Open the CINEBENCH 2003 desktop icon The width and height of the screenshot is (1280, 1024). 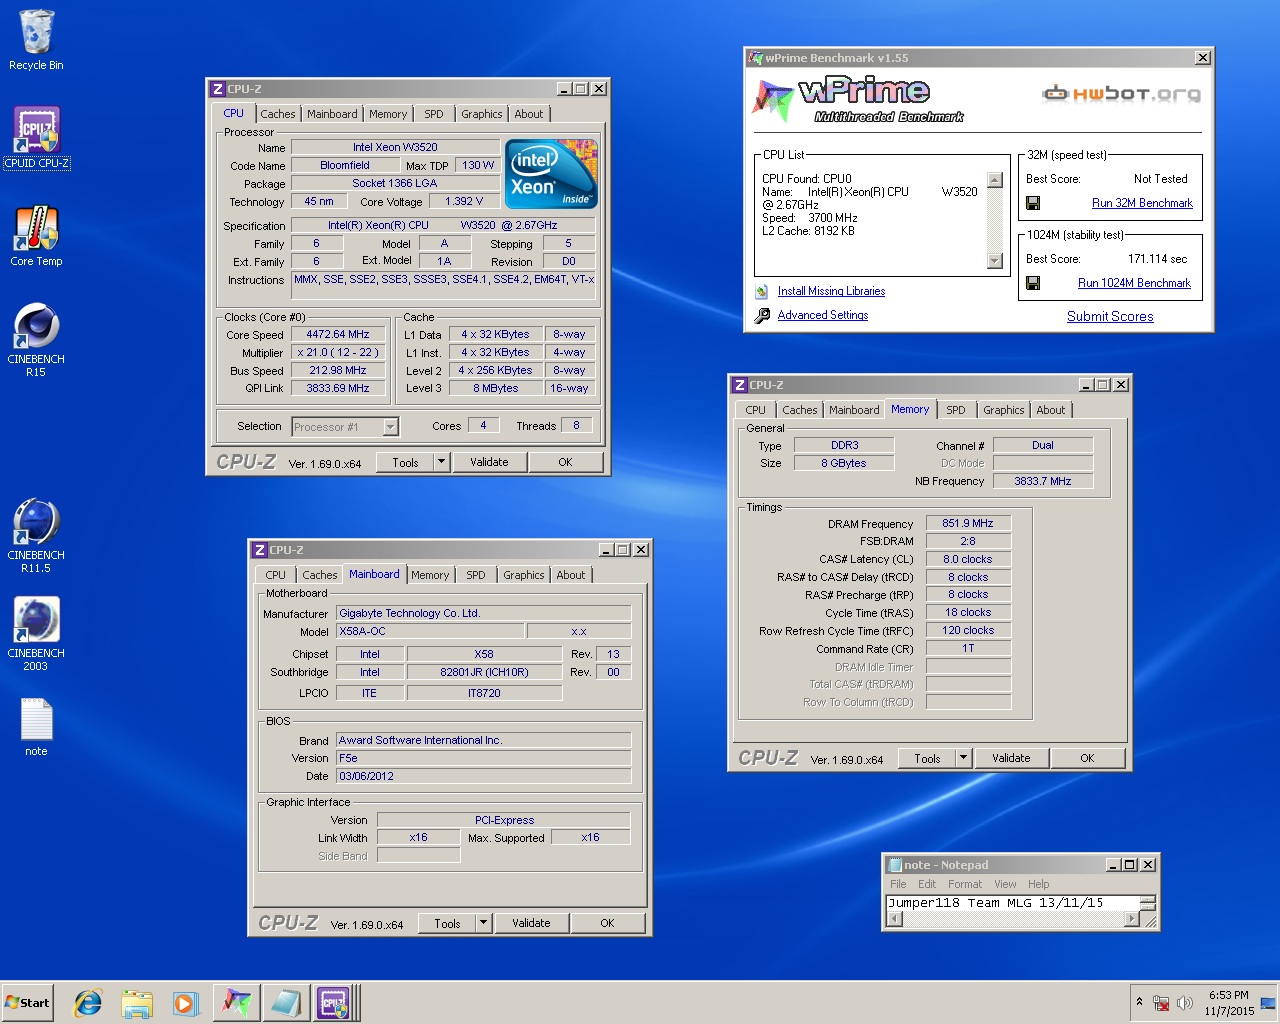click(x=36, y=634)
